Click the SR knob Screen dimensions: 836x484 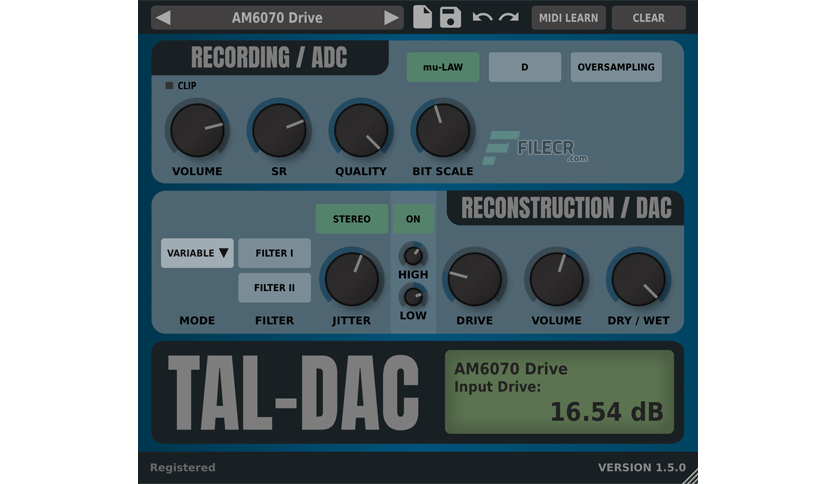pyautogui.click(x=279, y=131)
